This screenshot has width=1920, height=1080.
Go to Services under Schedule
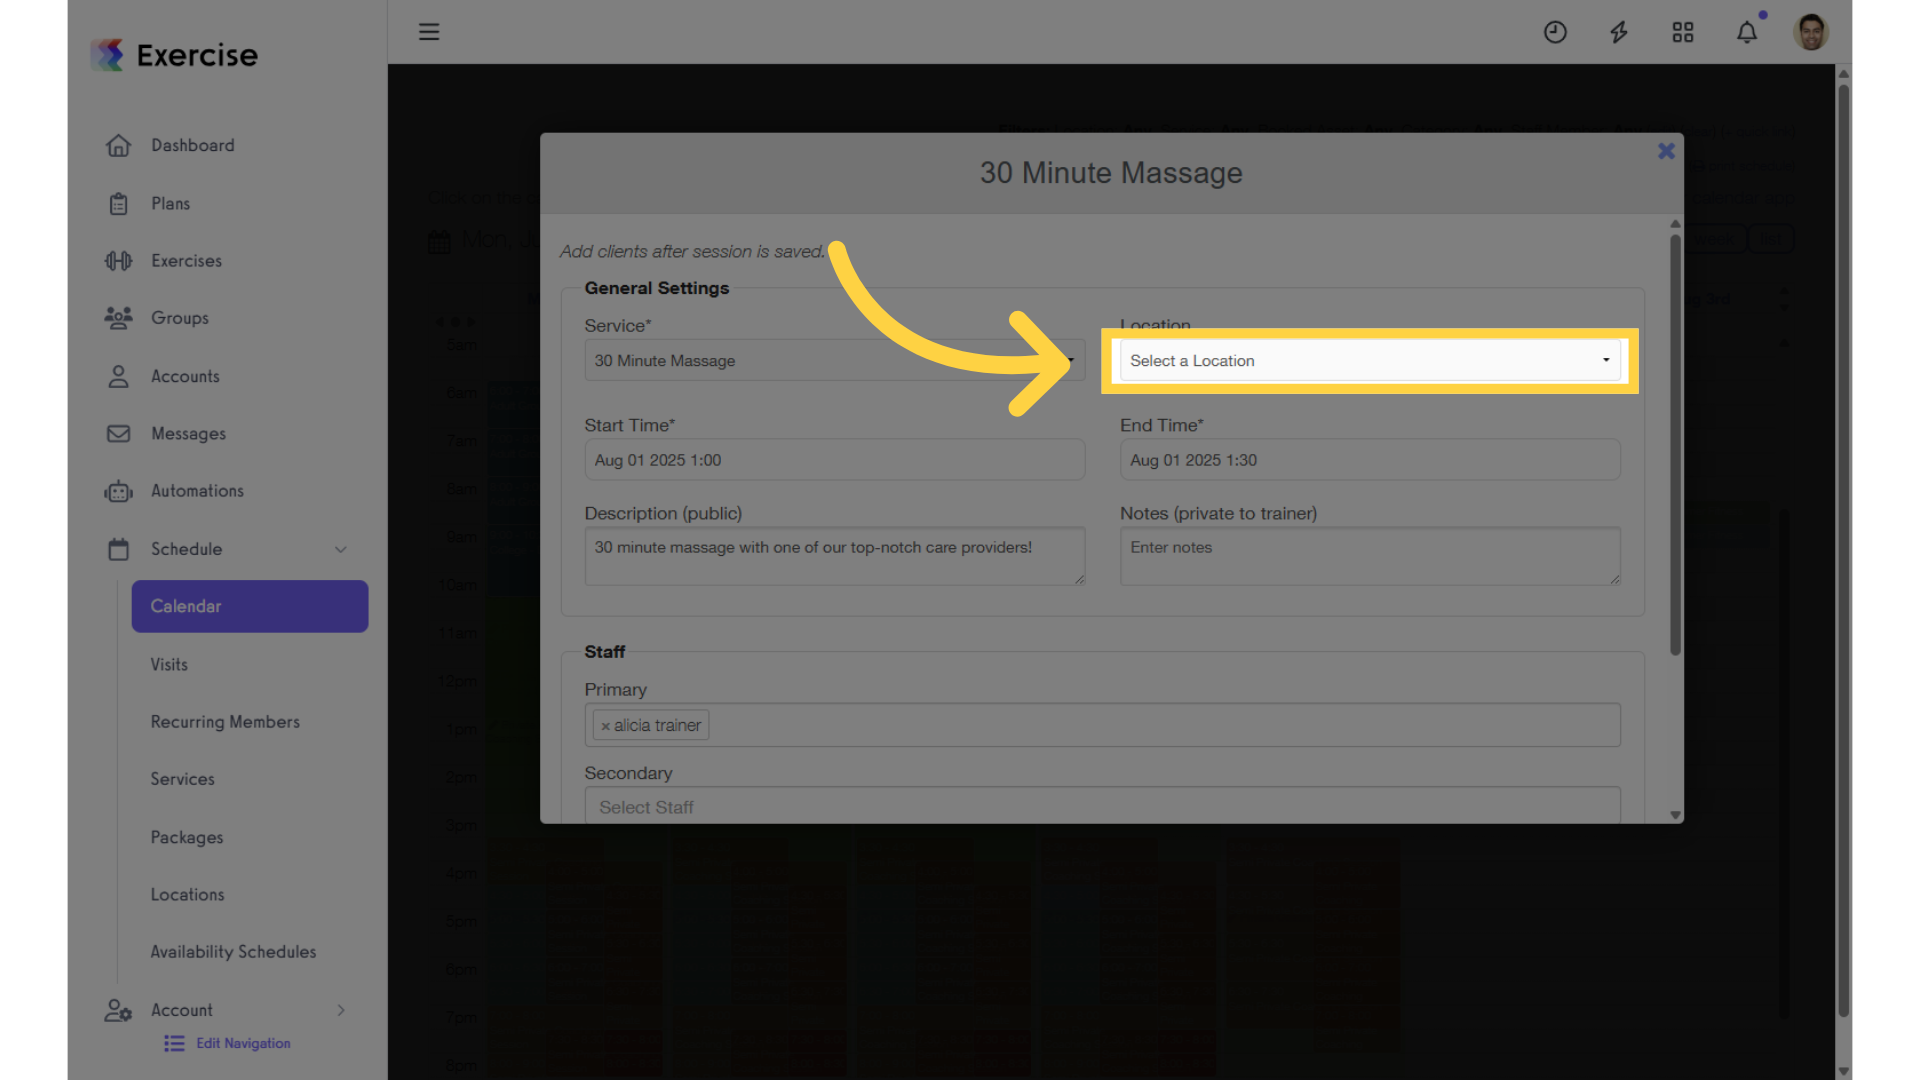coord(182,779)
